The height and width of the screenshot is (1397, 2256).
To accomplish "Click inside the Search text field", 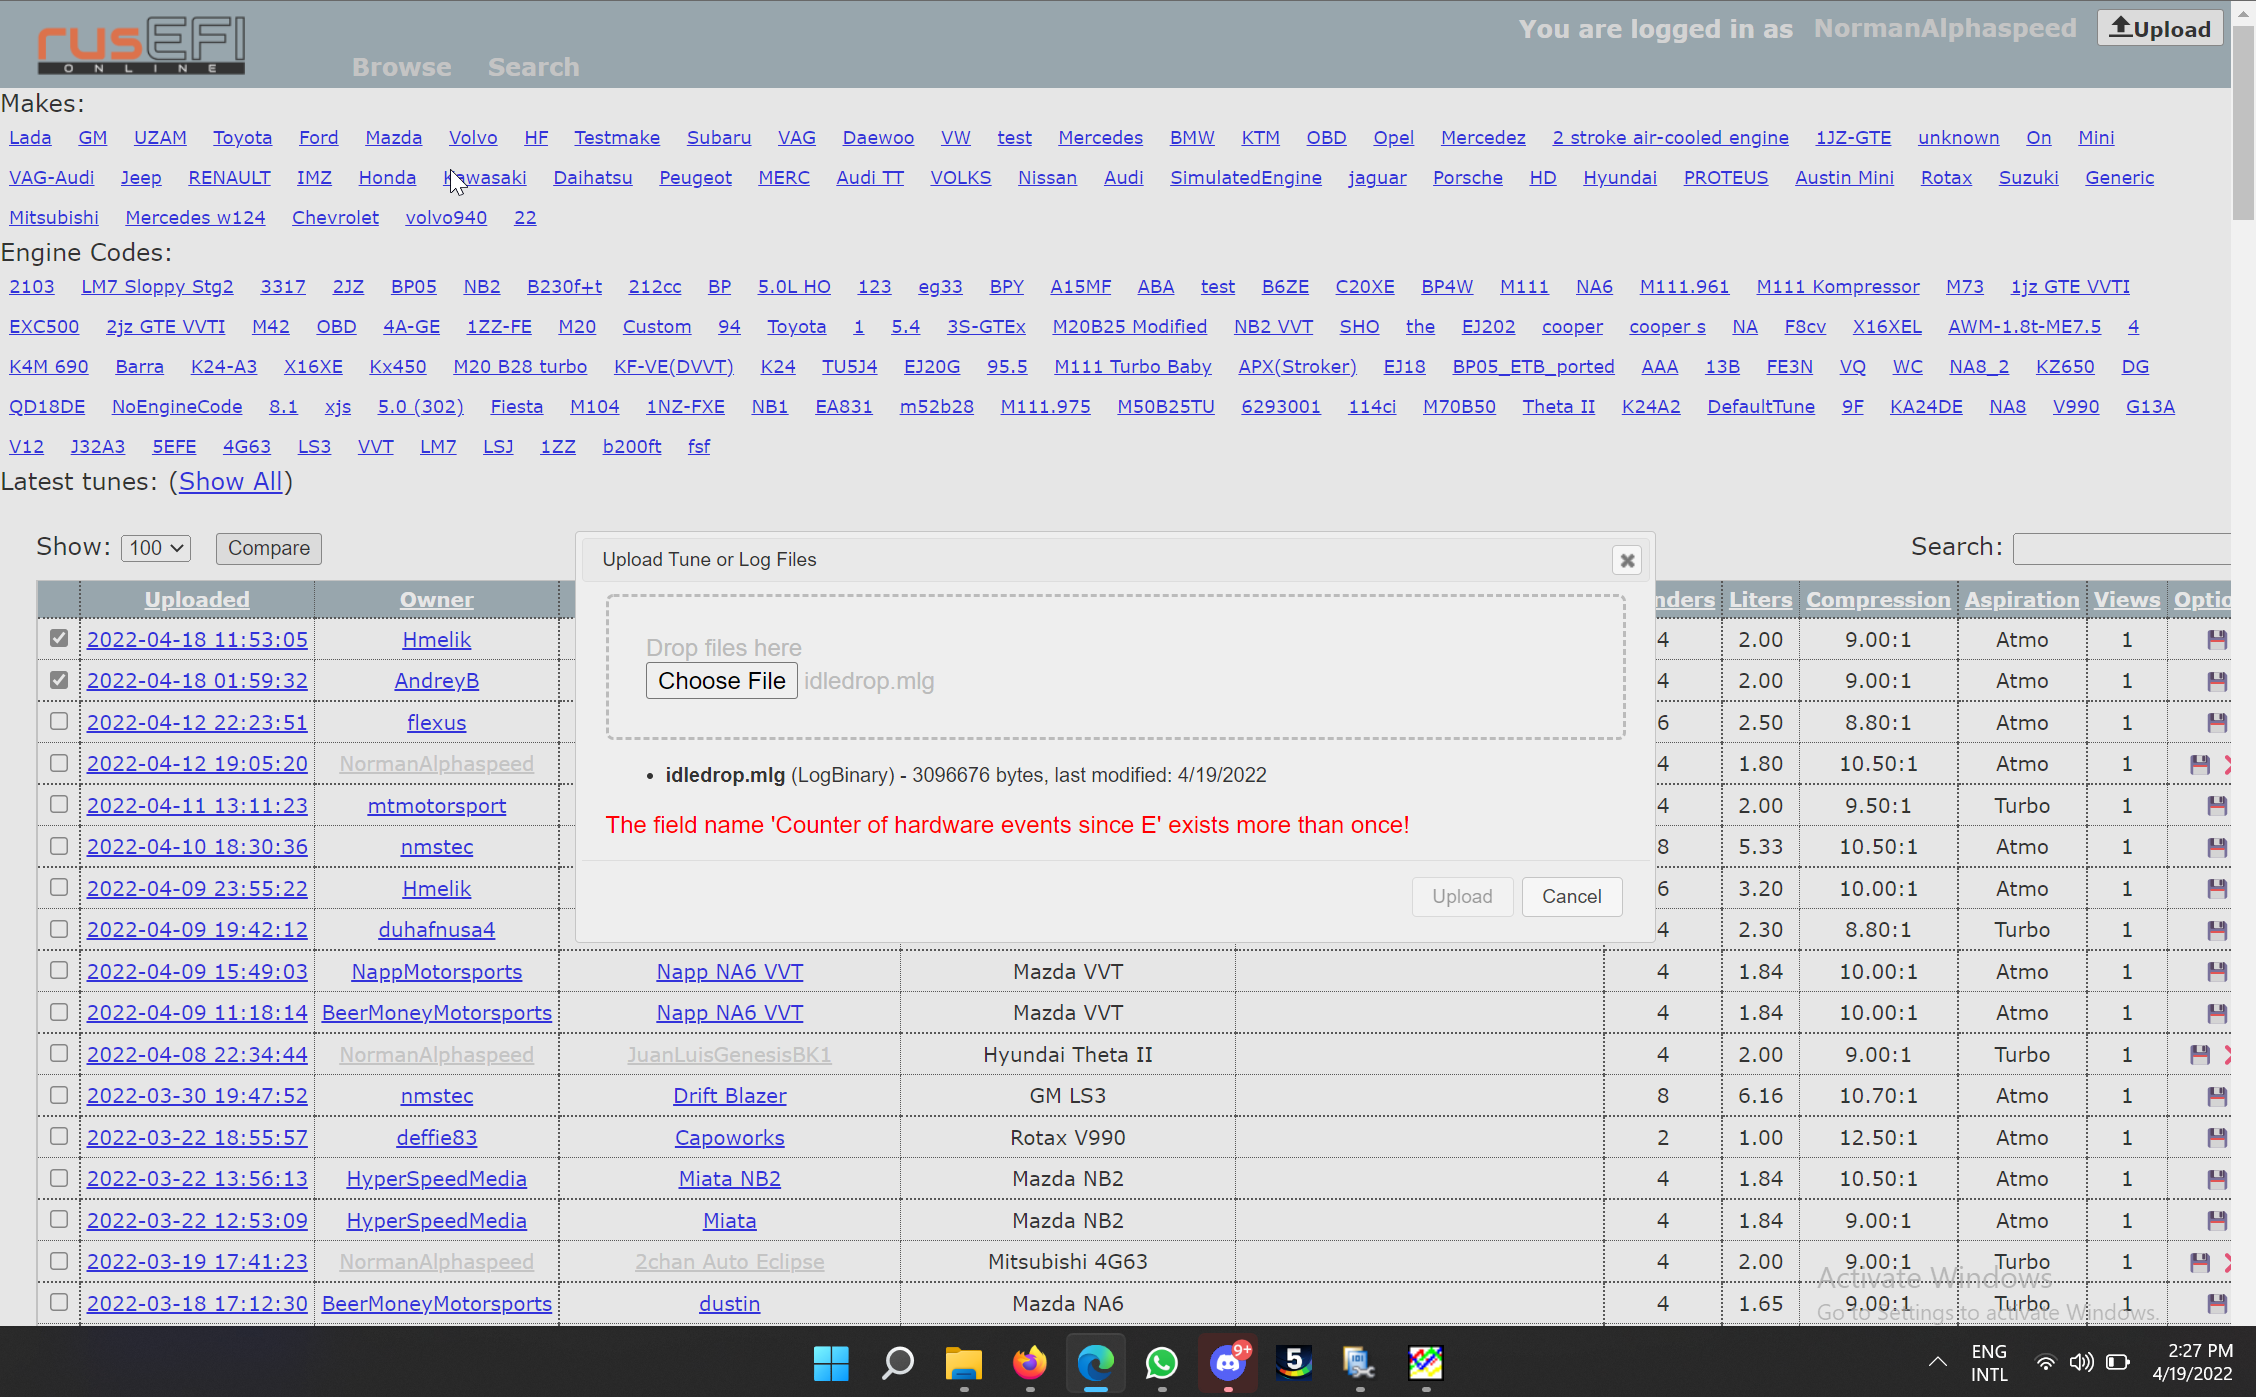I will [2120, 548].
